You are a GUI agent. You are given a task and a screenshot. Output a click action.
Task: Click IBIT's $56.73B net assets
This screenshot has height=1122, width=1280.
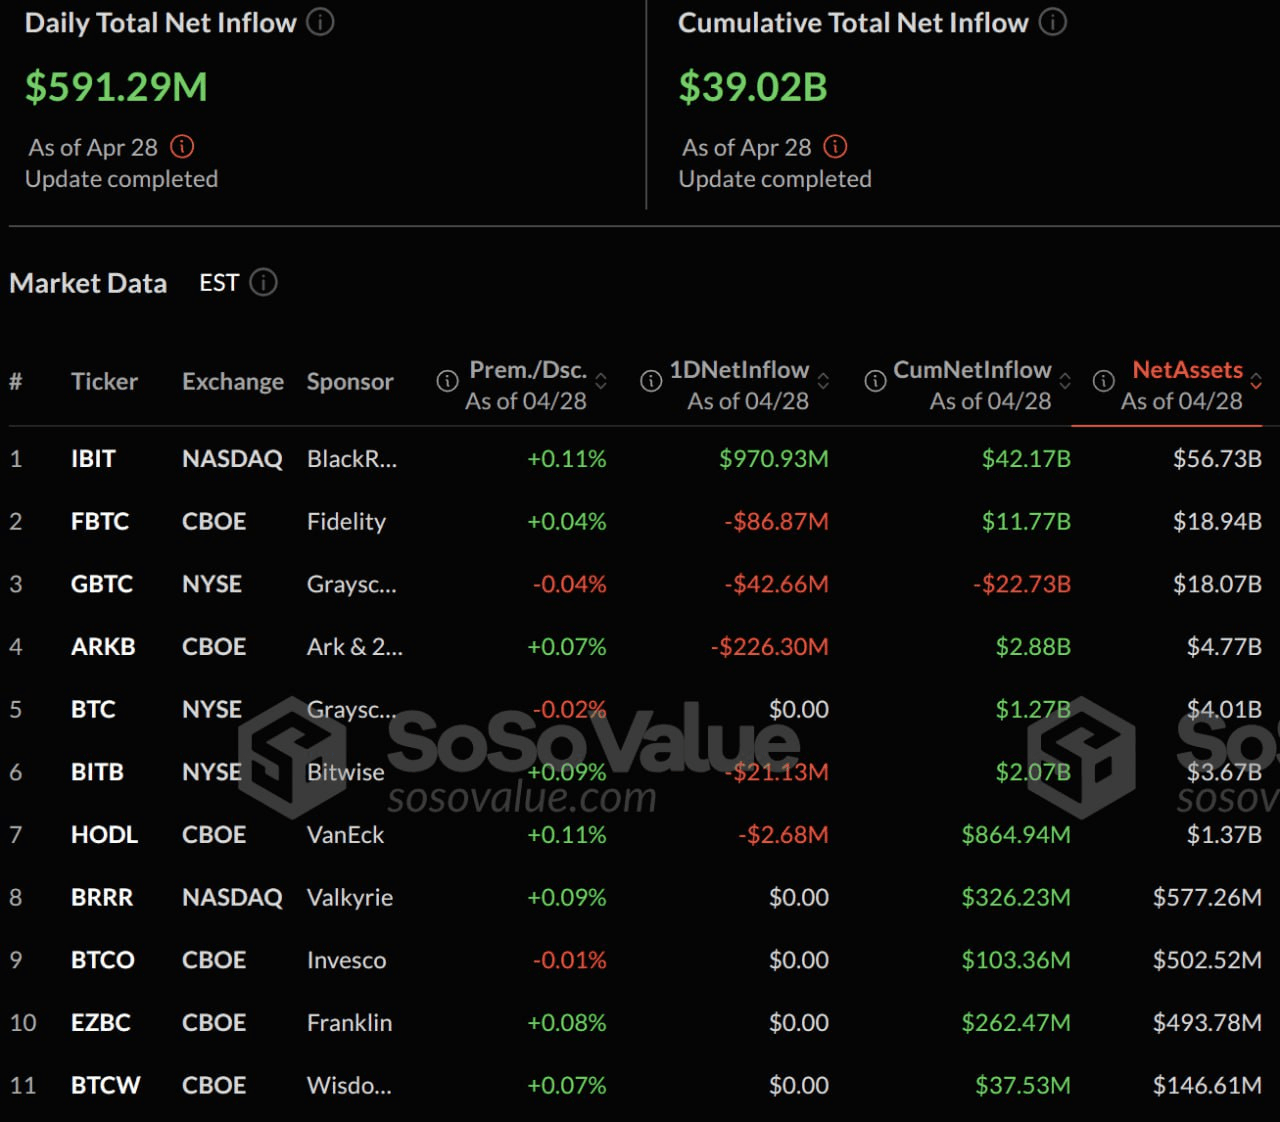(x=1217, y=459)
